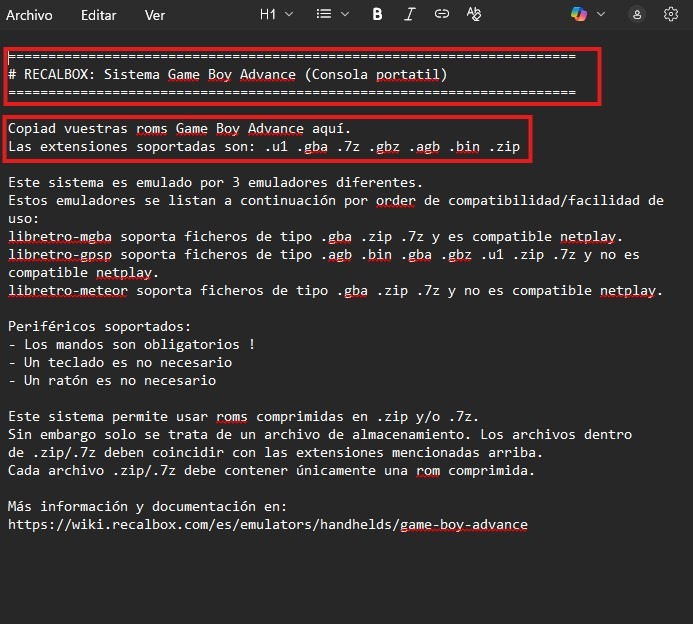
Task: Open Notepad settings gear
Action: tap(670, 14)
